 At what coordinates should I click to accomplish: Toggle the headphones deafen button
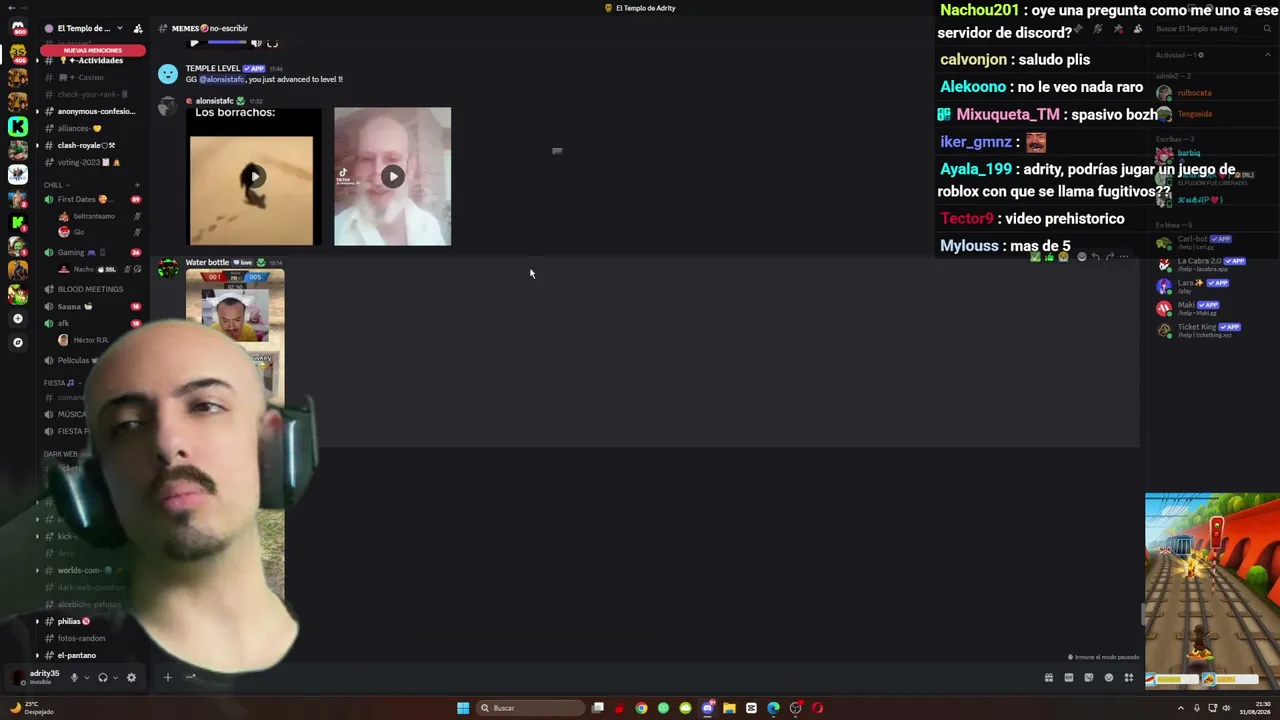tap(102, 677)
